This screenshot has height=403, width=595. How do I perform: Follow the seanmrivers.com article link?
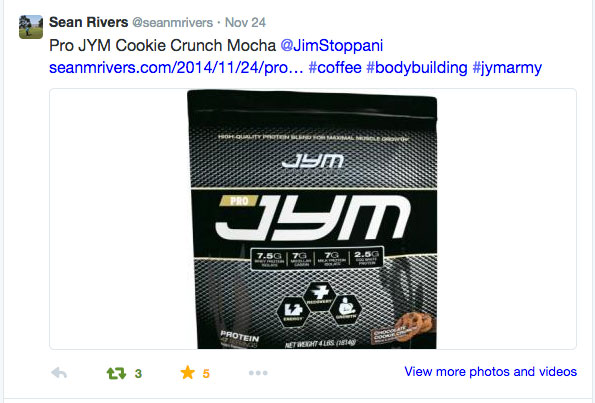click(x=176, y=68)
